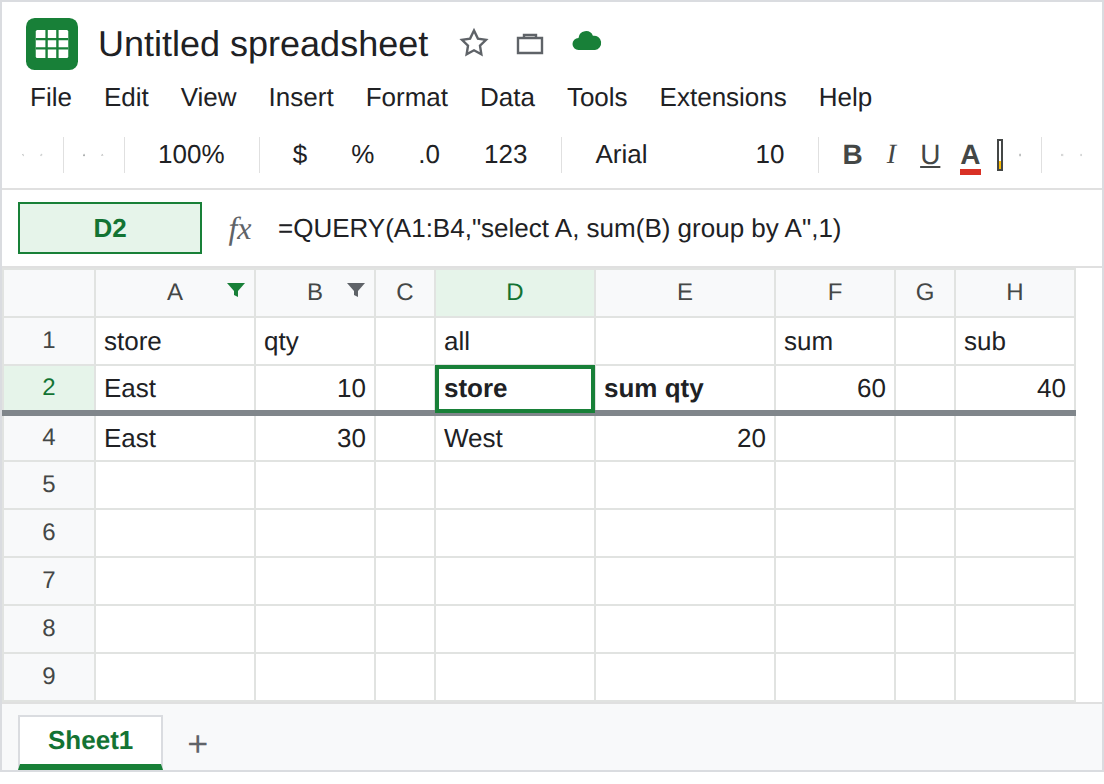This screenshot has width=1104, height=784.
Task: Open the Edit menu
Action: (x=126, y=97)
